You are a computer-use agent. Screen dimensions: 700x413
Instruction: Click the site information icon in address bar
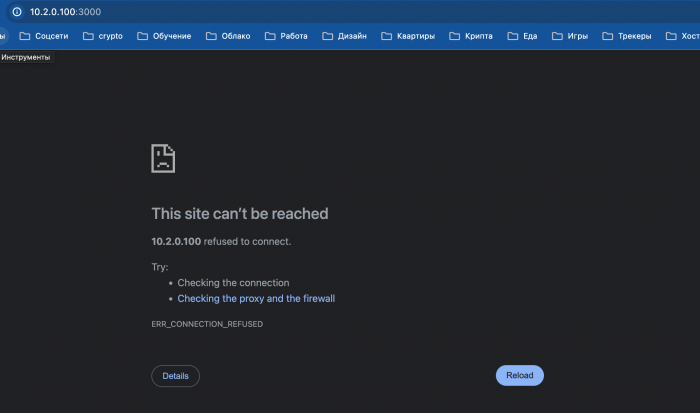(x=16, y=12)
